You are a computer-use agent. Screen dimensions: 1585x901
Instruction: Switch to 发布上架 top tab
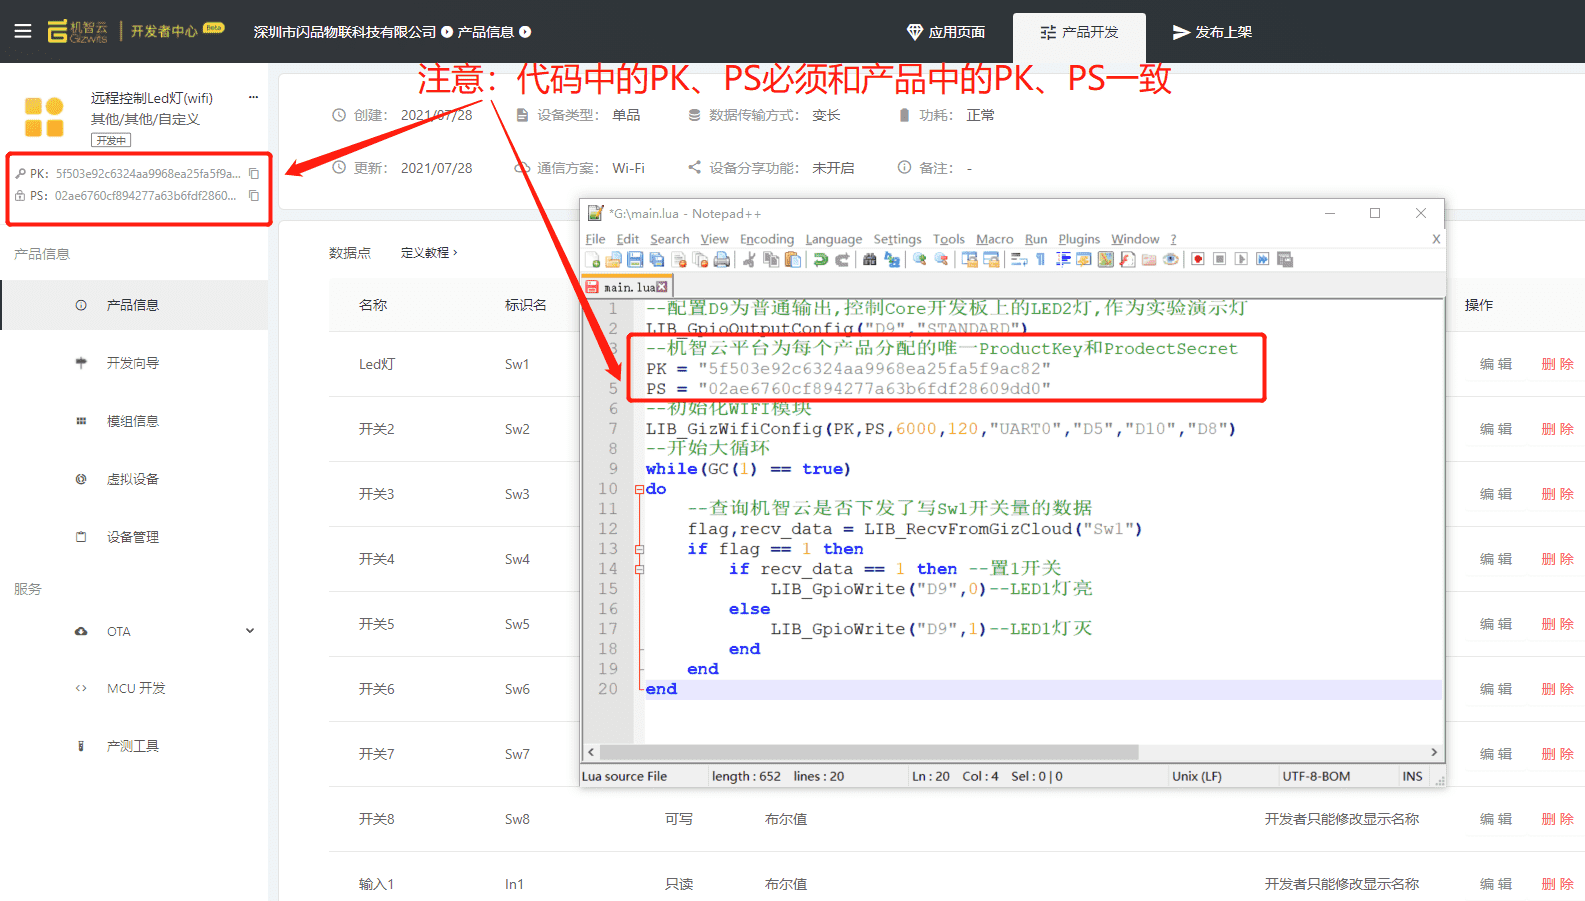pyautogui.click(x=1212, y=32)
